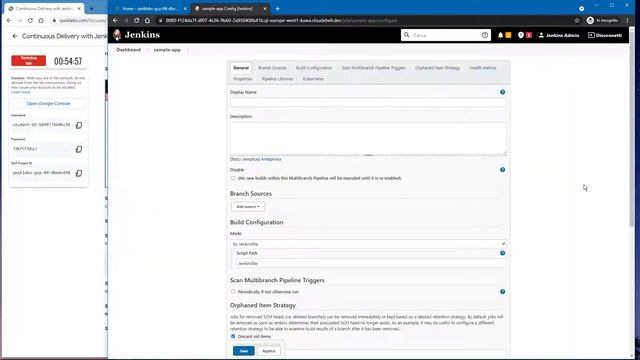Open the Chrome three-dot menu in Jenkins window
This screenshot has width=640, height=360.
628,20
